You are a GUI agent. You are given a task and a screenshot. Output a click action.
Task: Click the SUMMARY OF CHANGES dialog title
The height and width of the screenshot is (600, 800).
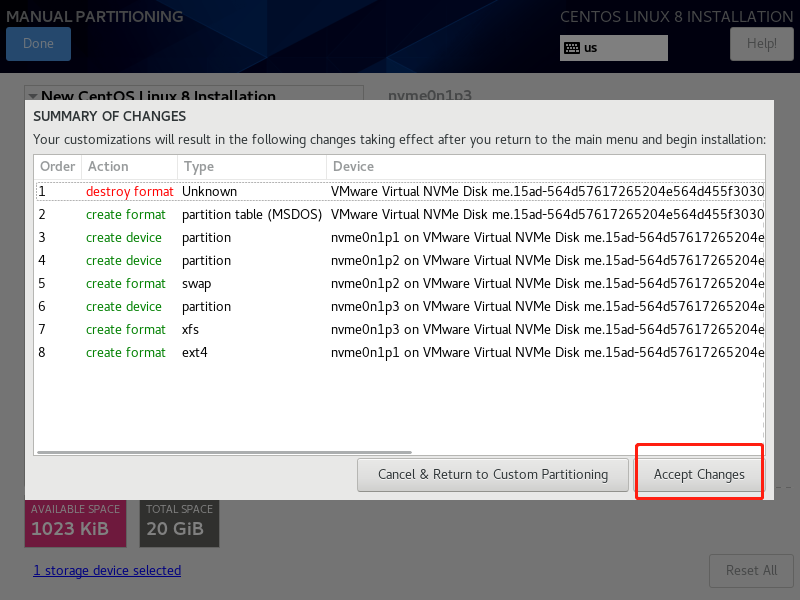click(110, 116)
